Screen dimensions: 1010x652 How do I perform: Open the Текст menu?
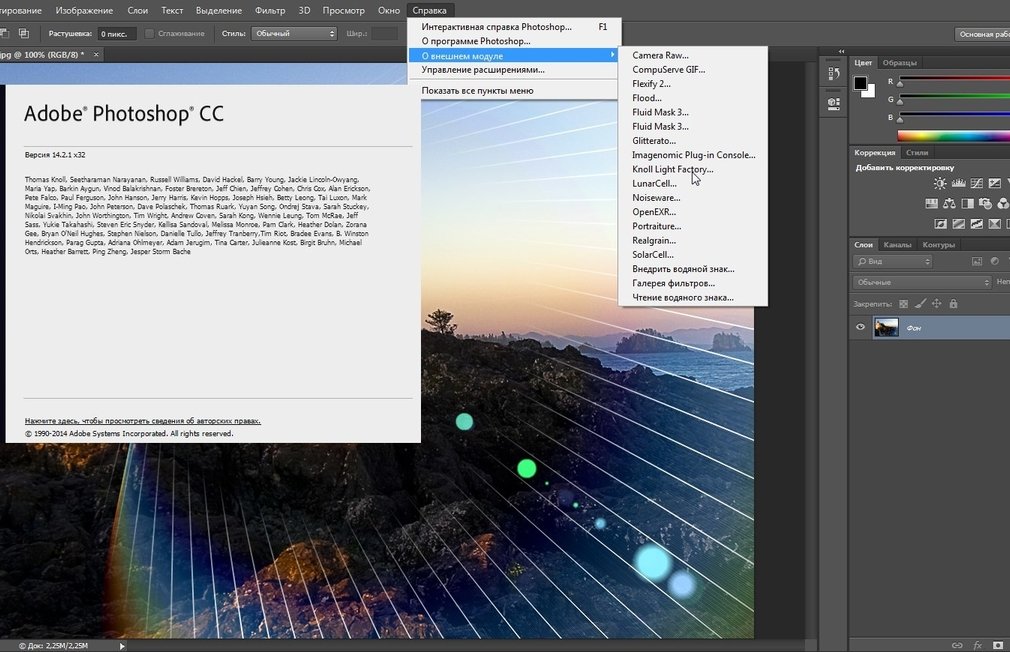tap(172, 10)
